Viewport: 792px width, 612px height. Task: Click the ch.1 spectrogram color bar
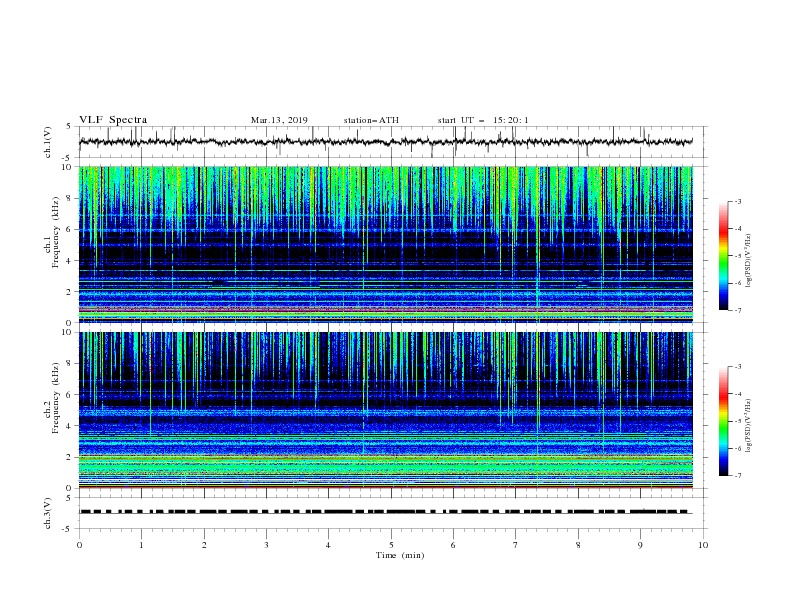[x=723, y=256]
